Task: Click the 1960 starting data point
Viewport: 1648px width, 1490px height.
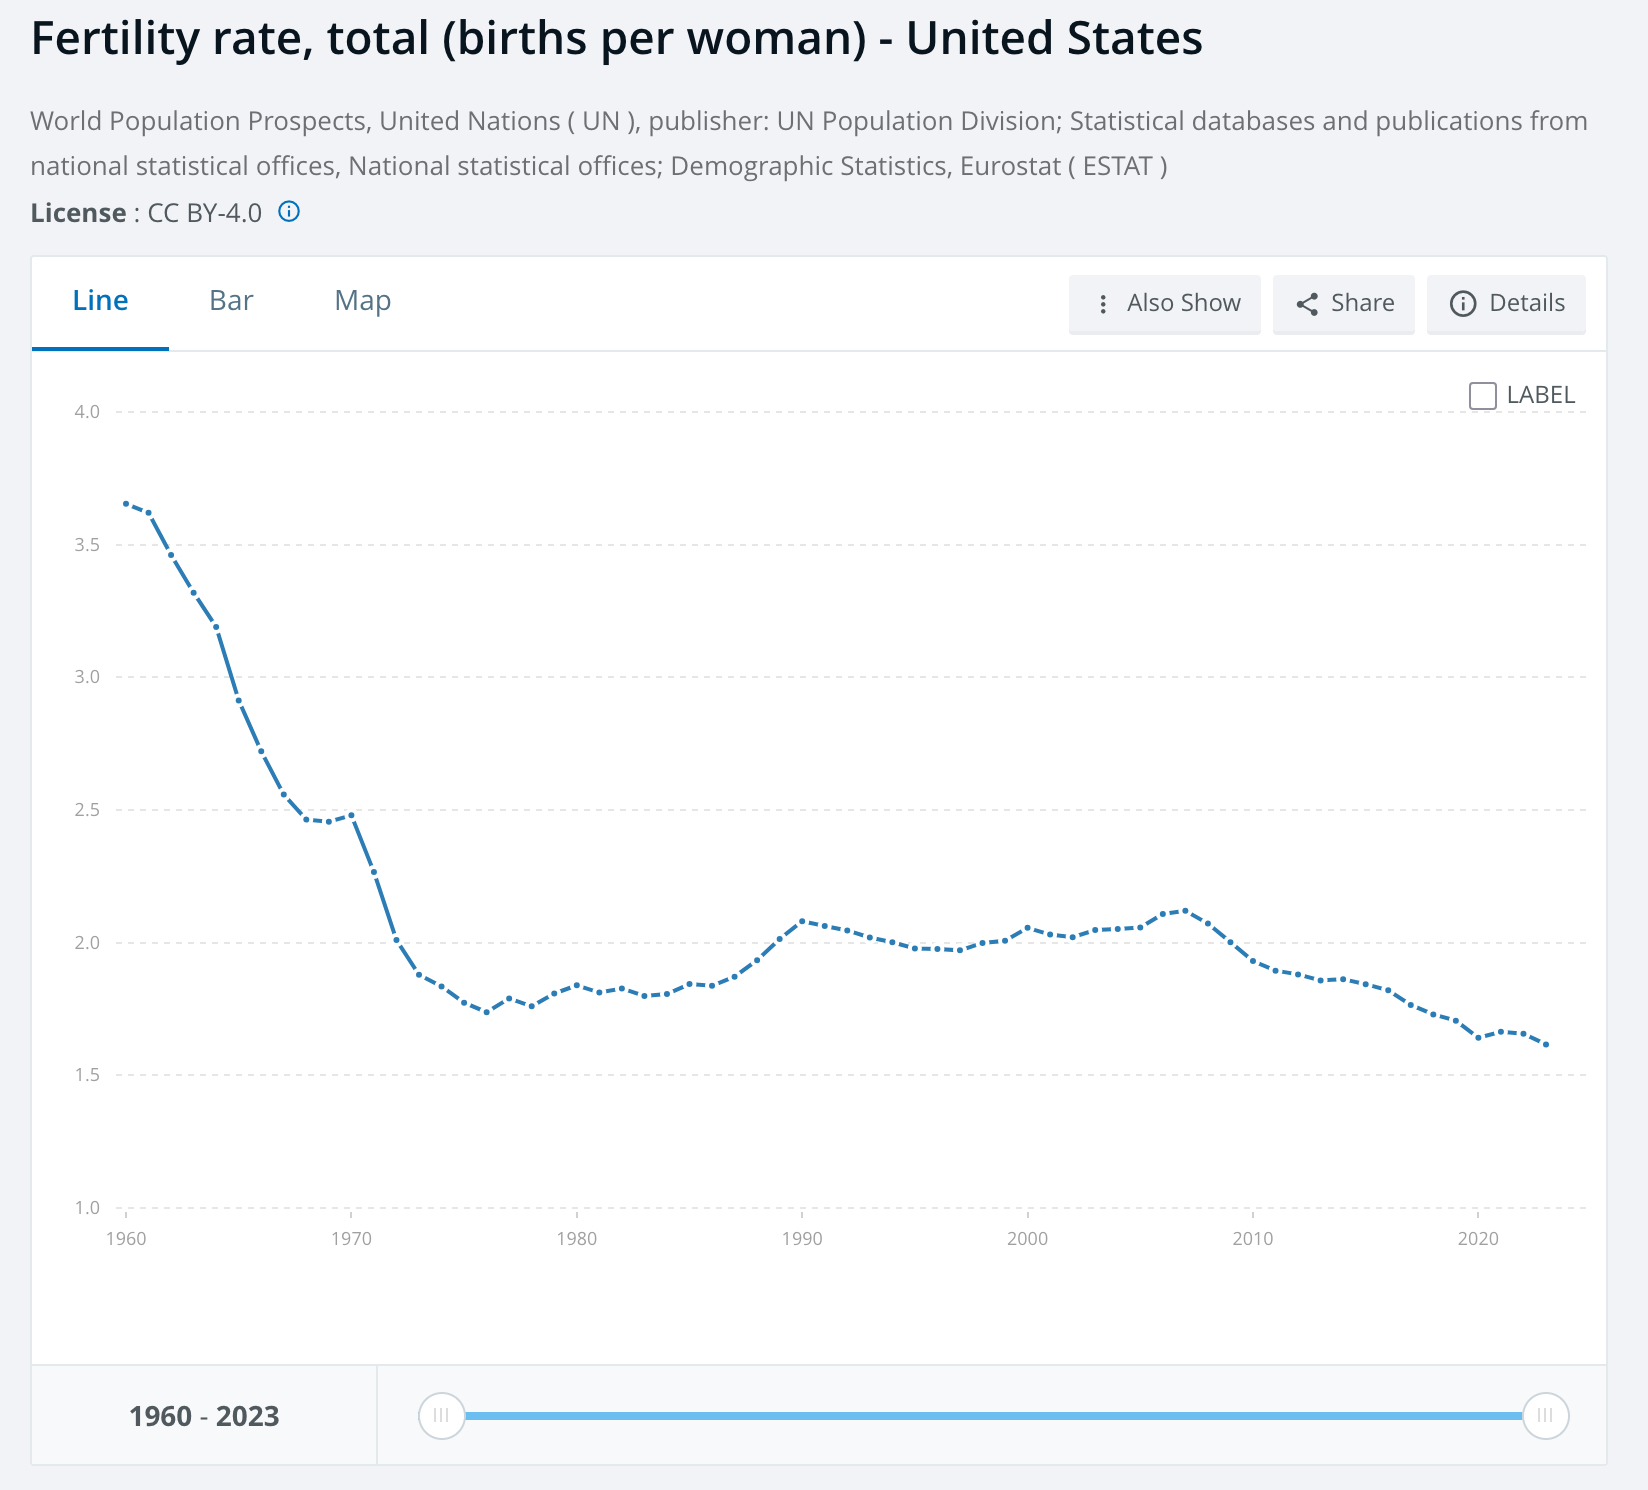Action: [126, 503]
